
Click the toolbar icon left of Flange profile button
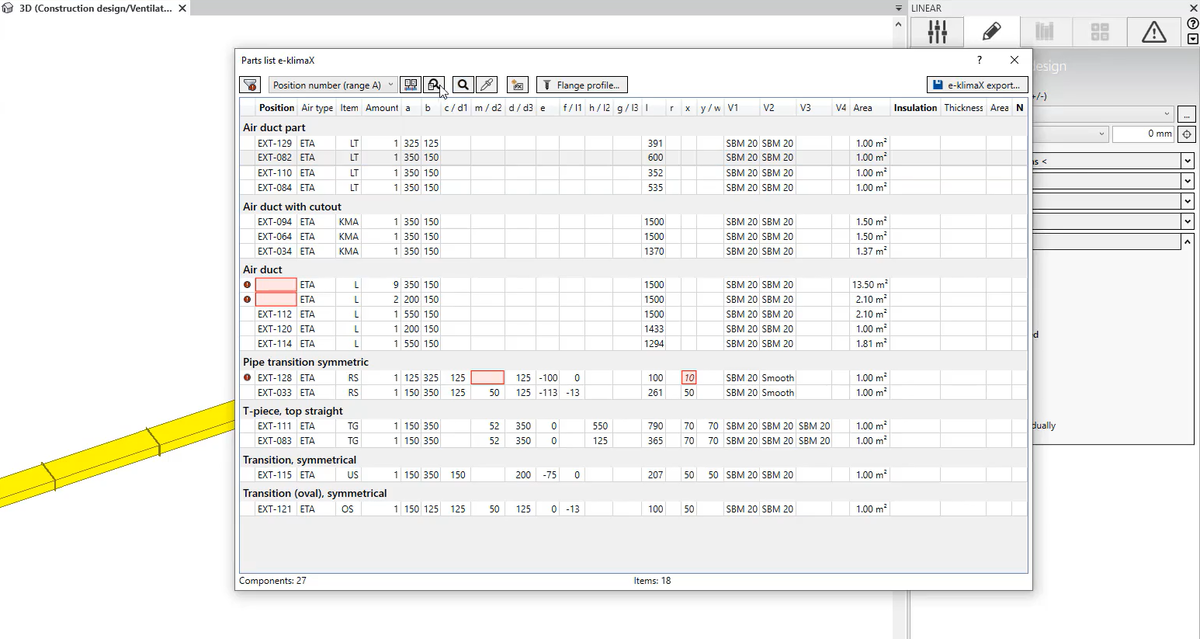[517, 85]
